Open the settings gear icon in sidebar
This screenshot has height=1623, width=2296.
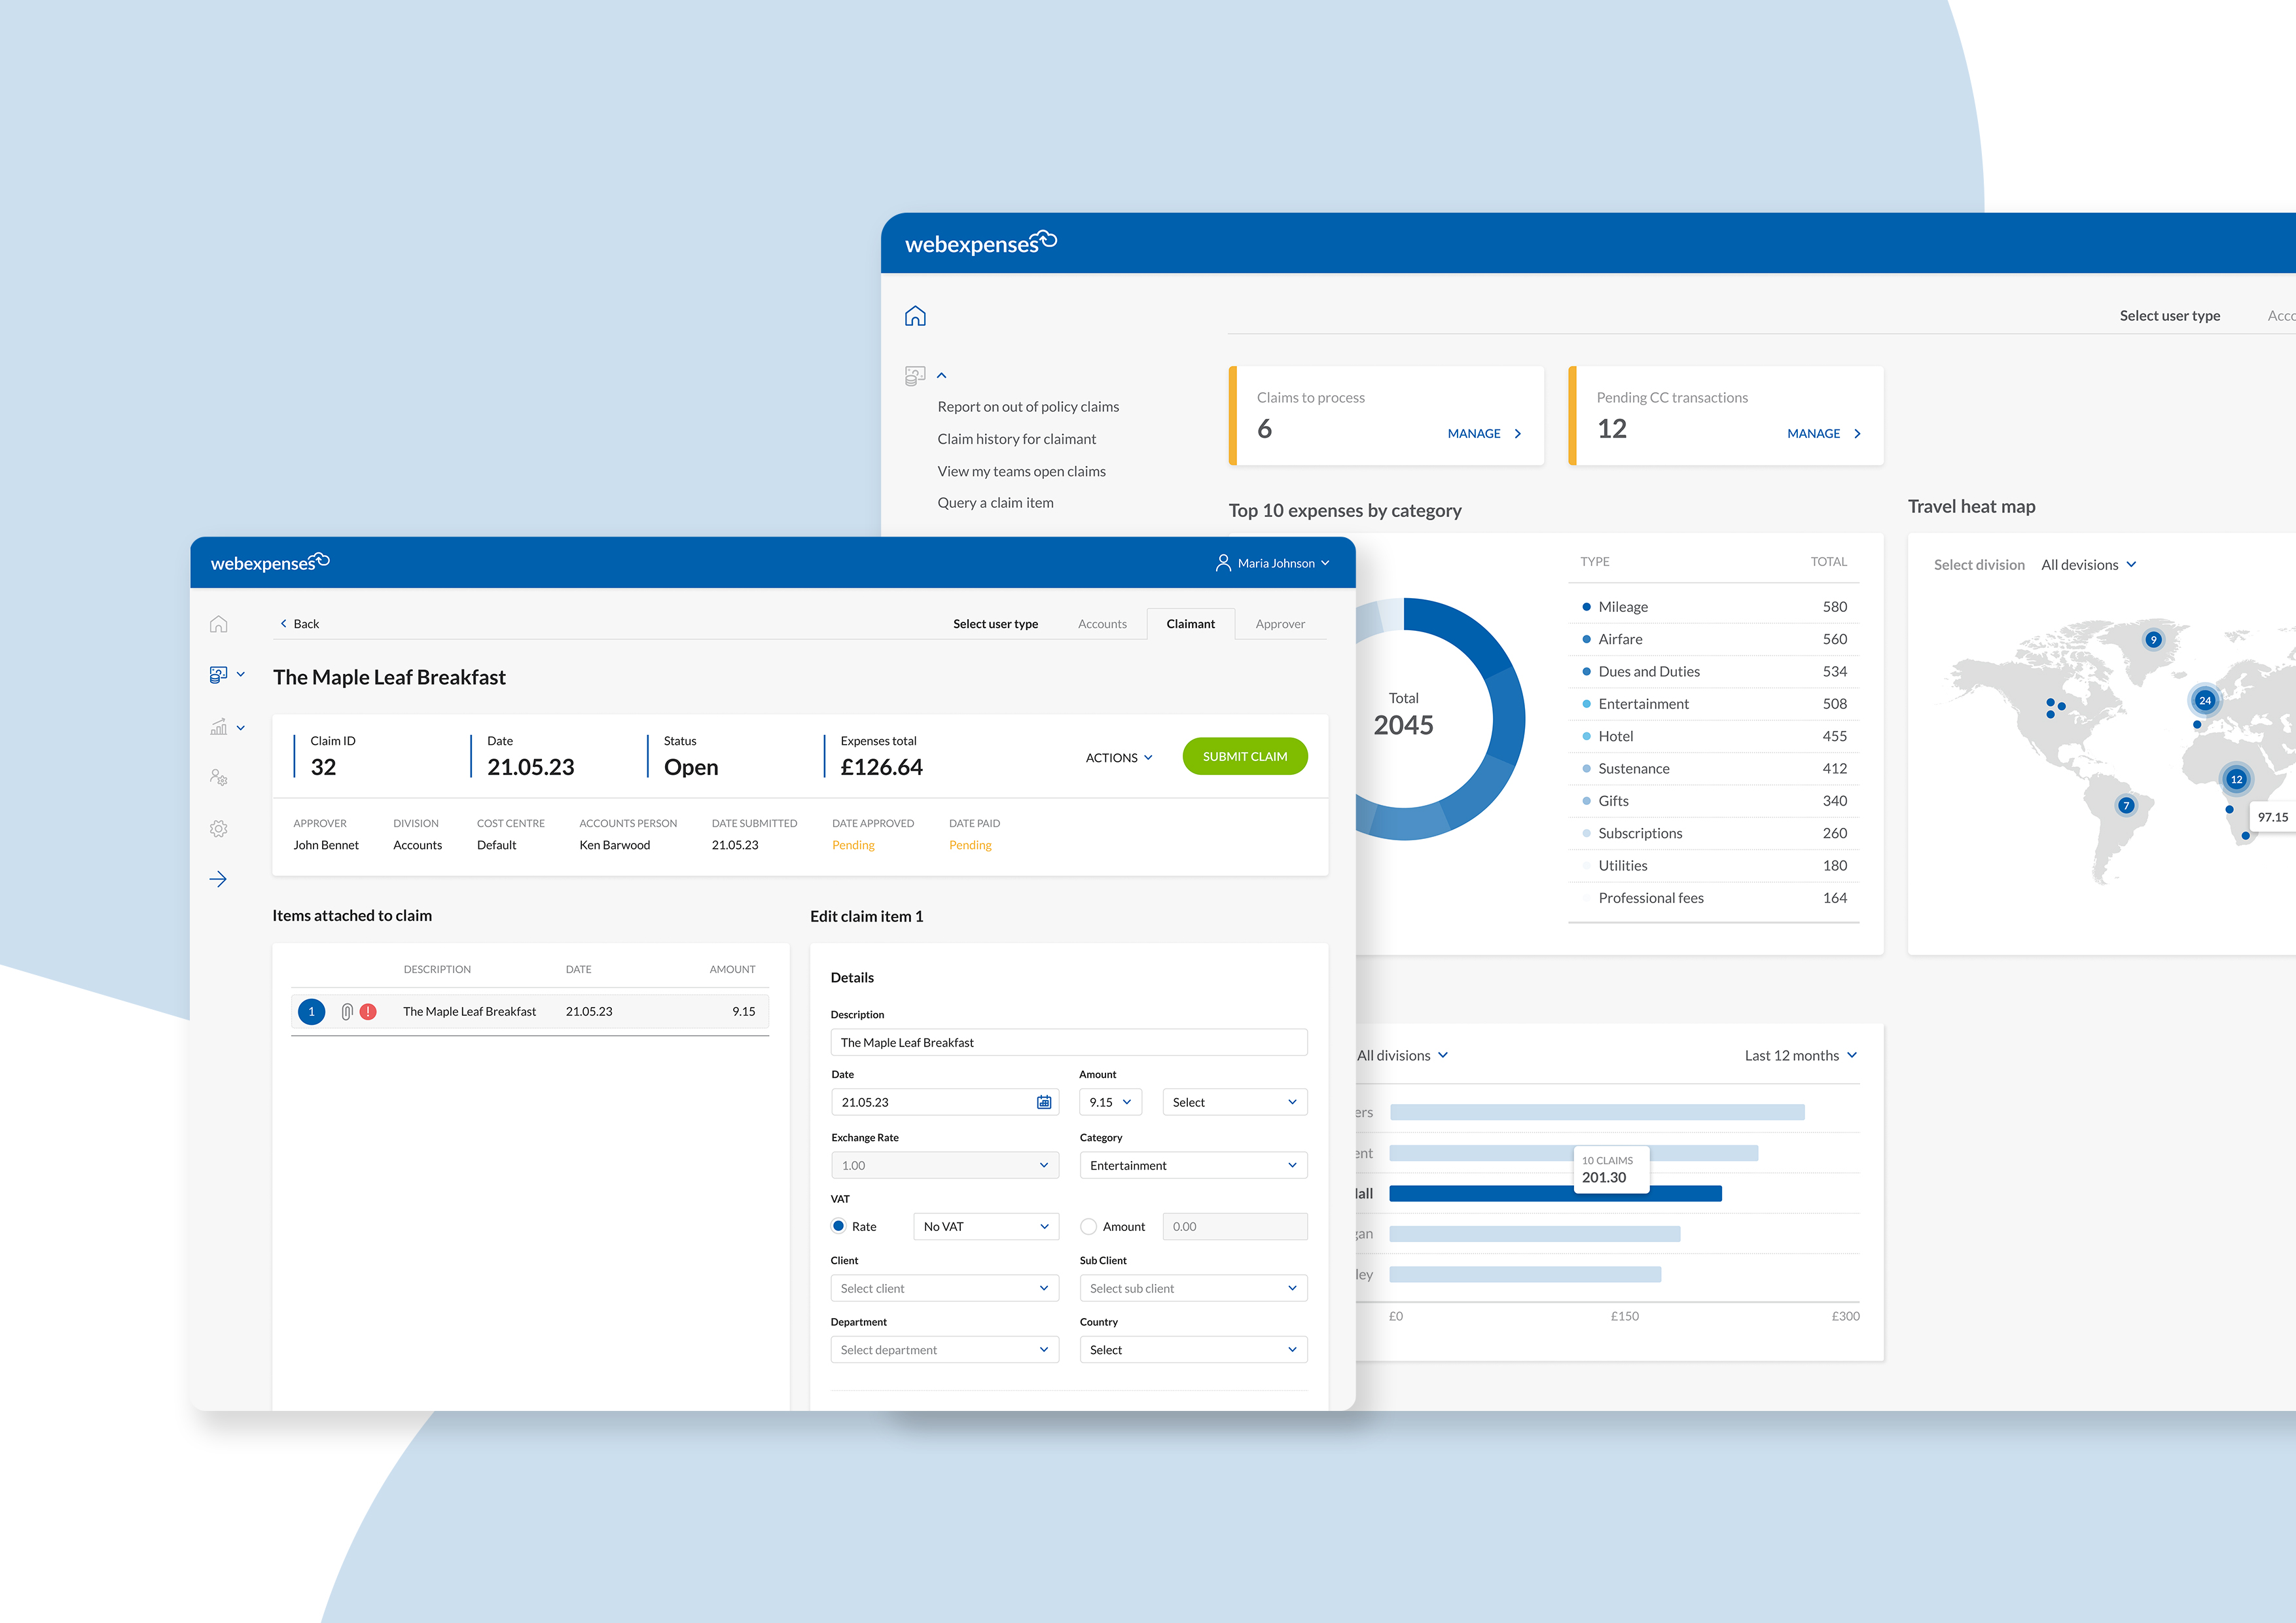click(218, 828)
